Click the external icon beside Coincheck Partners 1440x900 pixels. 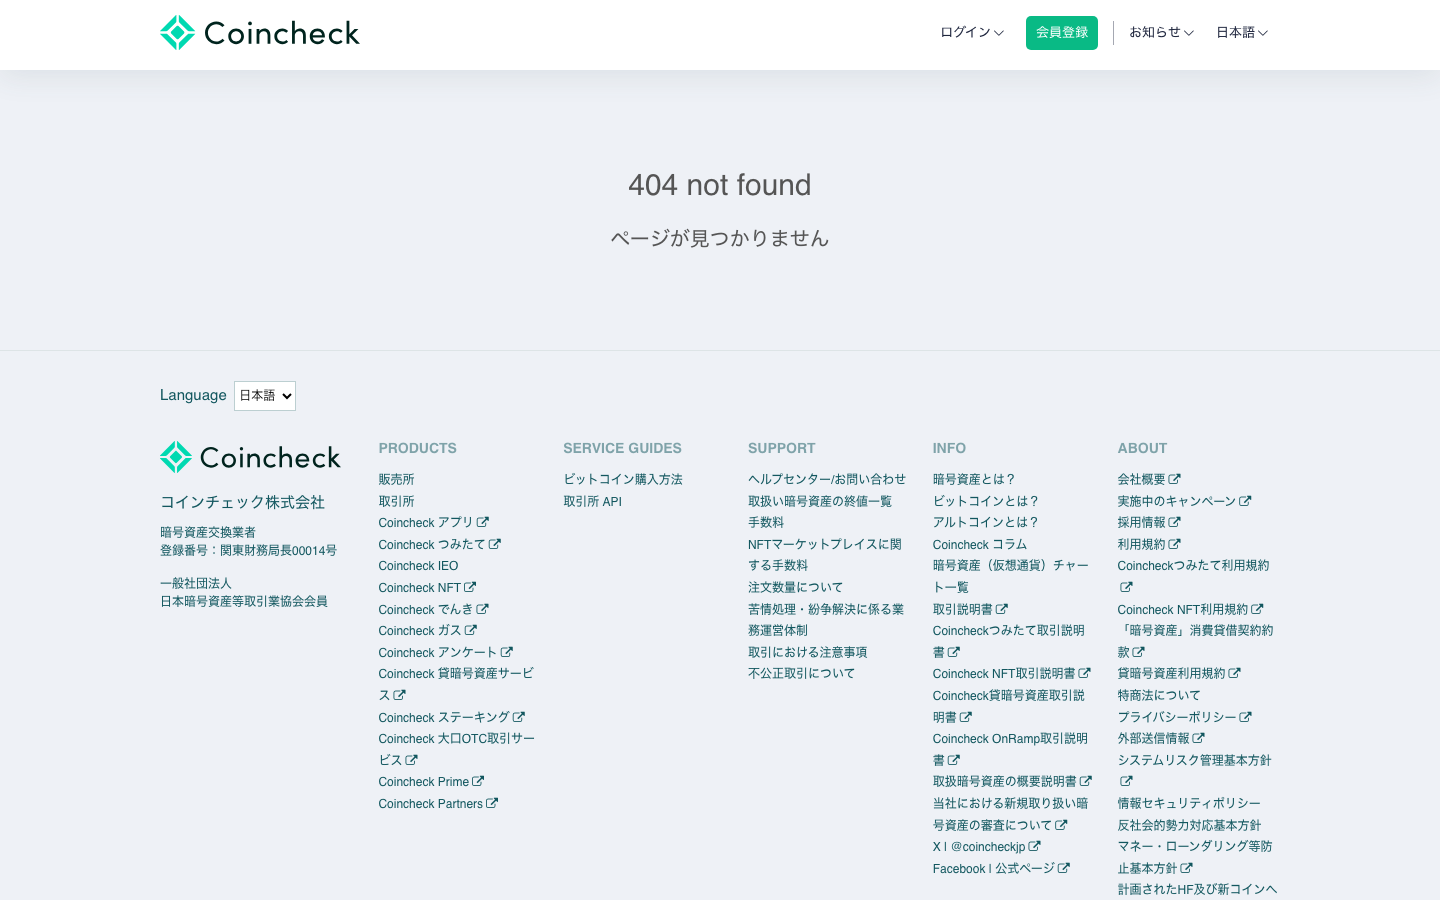point(492,803)
